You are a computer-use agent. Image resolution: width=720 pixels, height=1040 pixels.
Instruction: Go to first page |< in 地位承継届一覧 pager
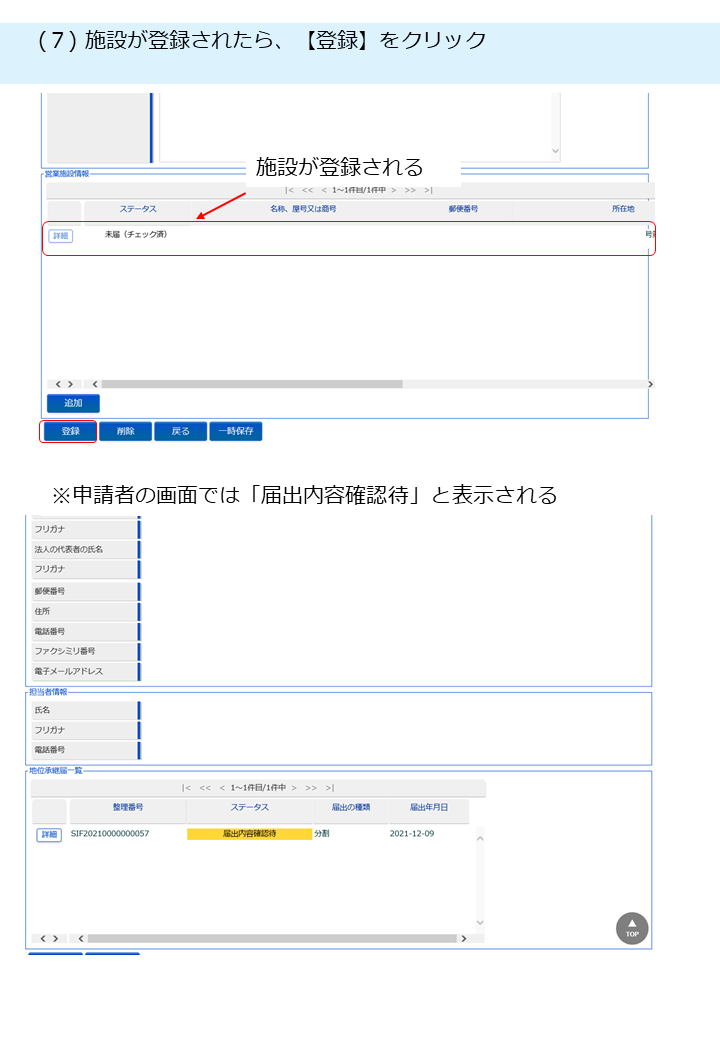pos(186,788)
